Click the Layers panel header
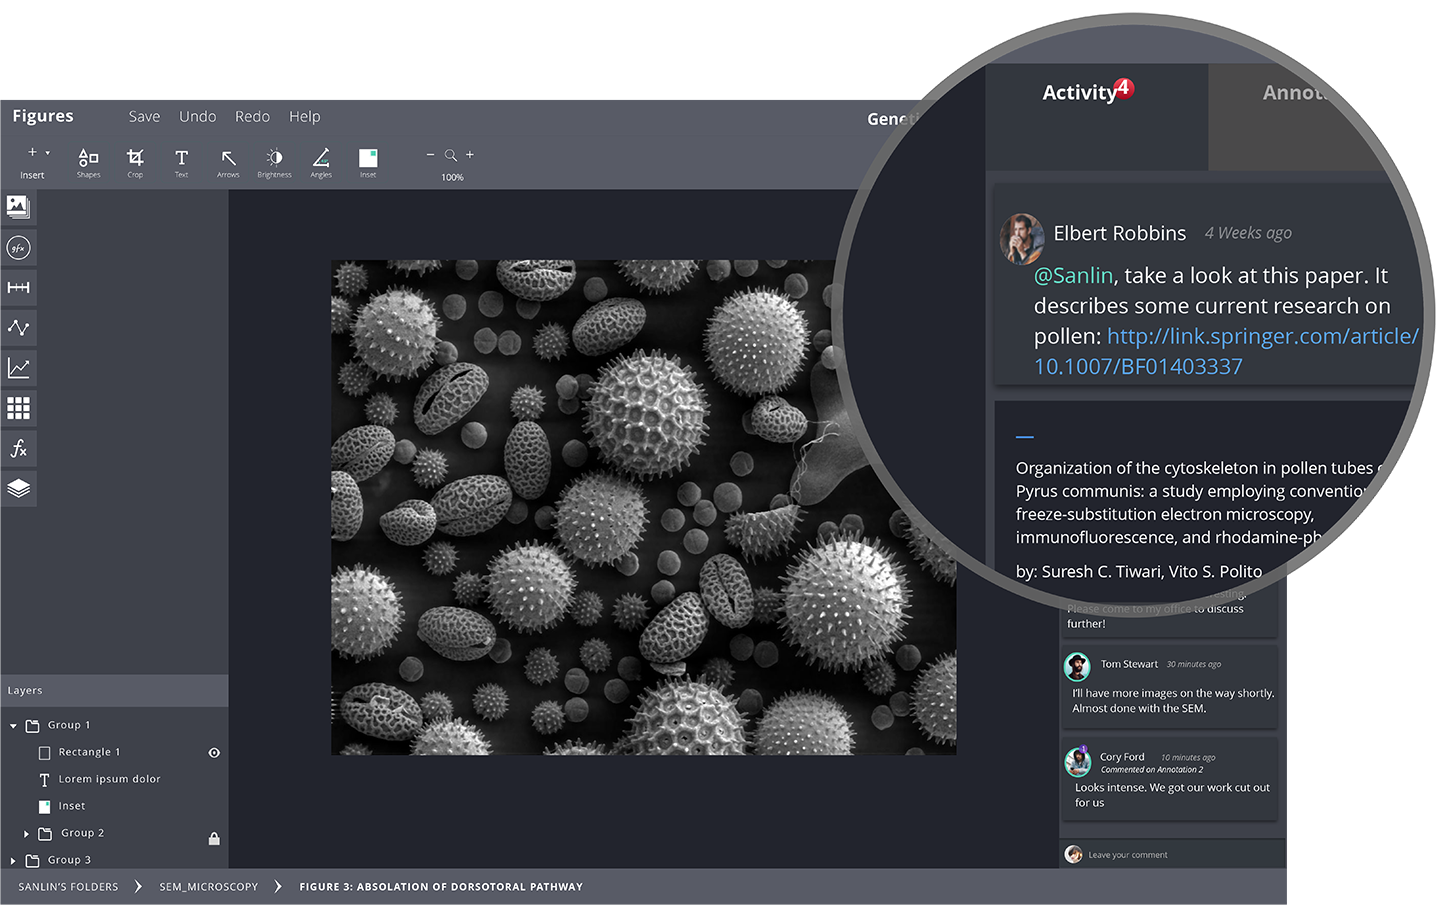Screen dimensions: 1440x907 pyautogui.click(x=114, y=691)
